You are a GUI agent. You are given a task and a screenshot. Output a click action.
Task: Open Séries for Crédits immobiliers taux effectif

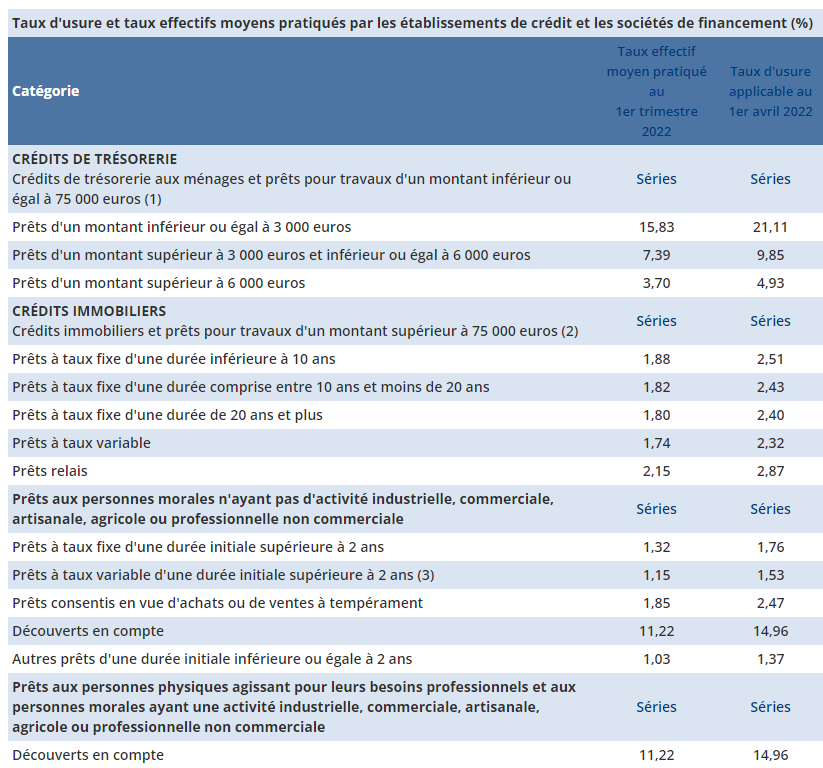tap(656, 321)
